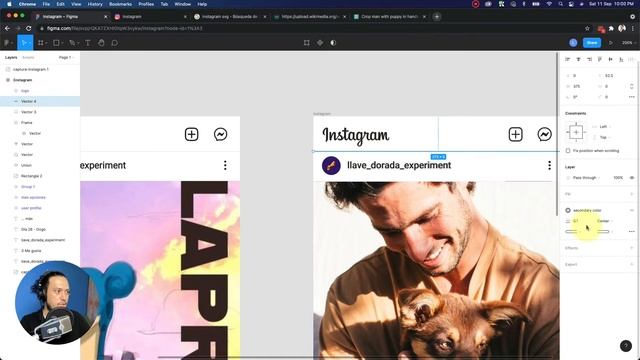Click stroke weight 0.1 field

[576, 221]
